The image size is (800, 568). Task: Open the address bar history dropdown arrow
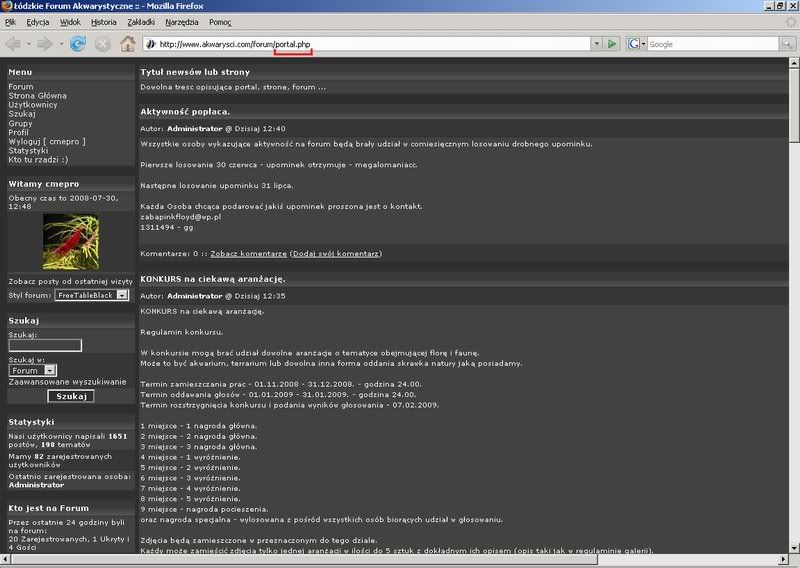click(597, 44)
